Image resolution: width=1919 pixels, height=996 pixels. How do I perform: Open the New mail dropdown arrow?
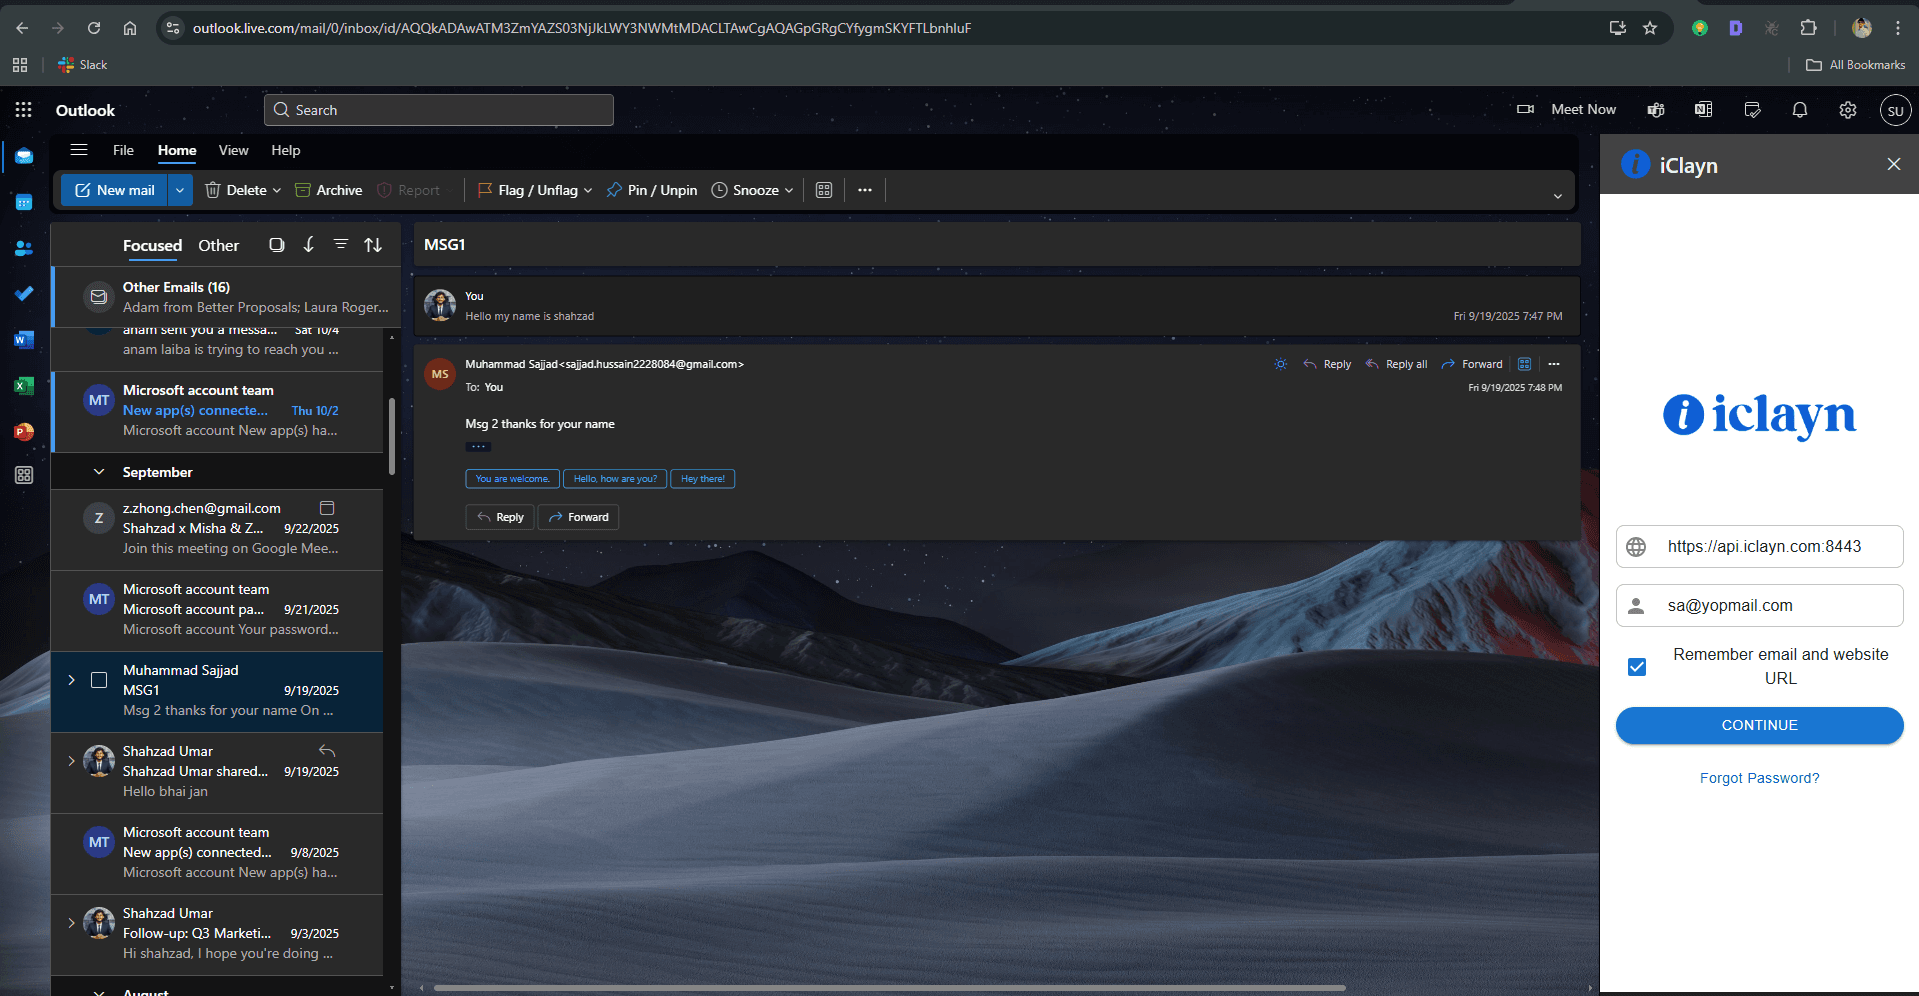tap(180, 190)
